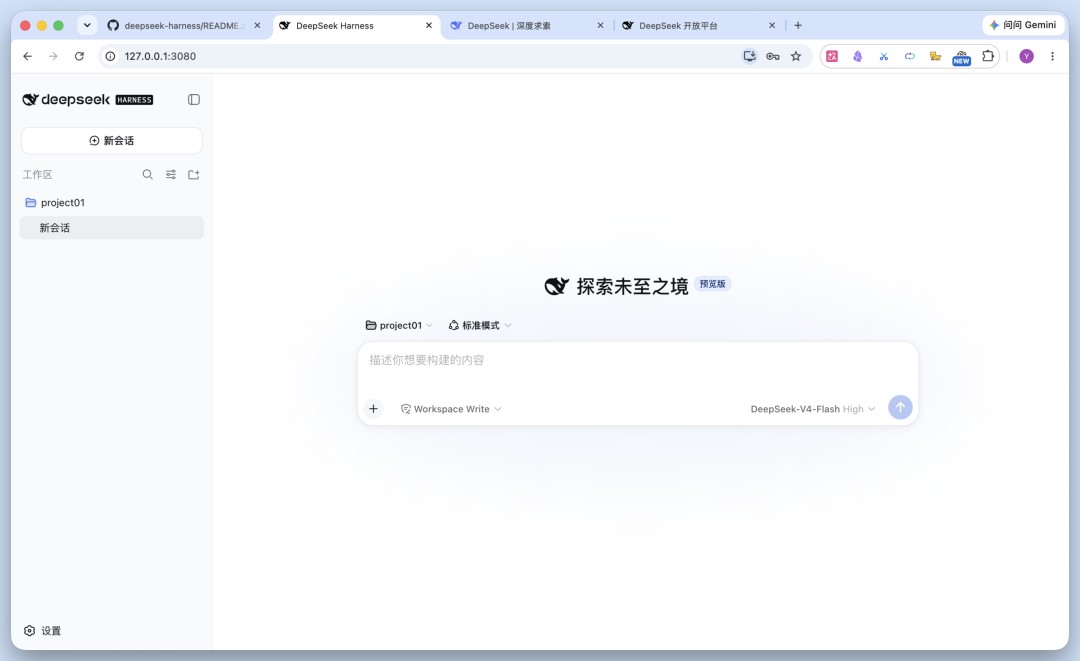
Task: Open workspace filter settings icon
Action: coord(171,175)
